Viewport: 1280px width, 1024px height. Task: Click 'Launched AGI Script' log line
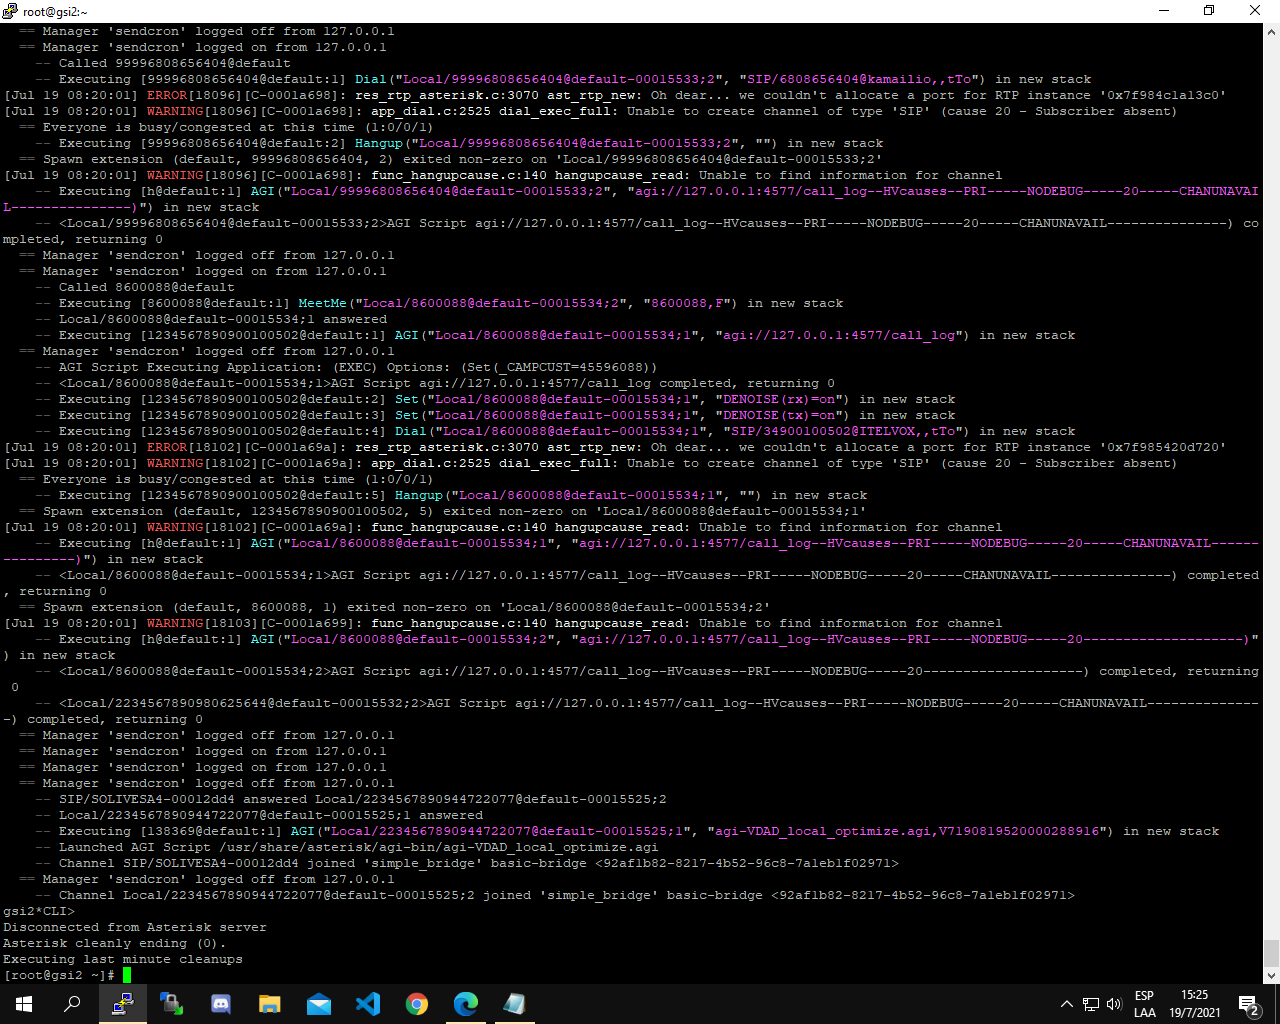point(347,847)
